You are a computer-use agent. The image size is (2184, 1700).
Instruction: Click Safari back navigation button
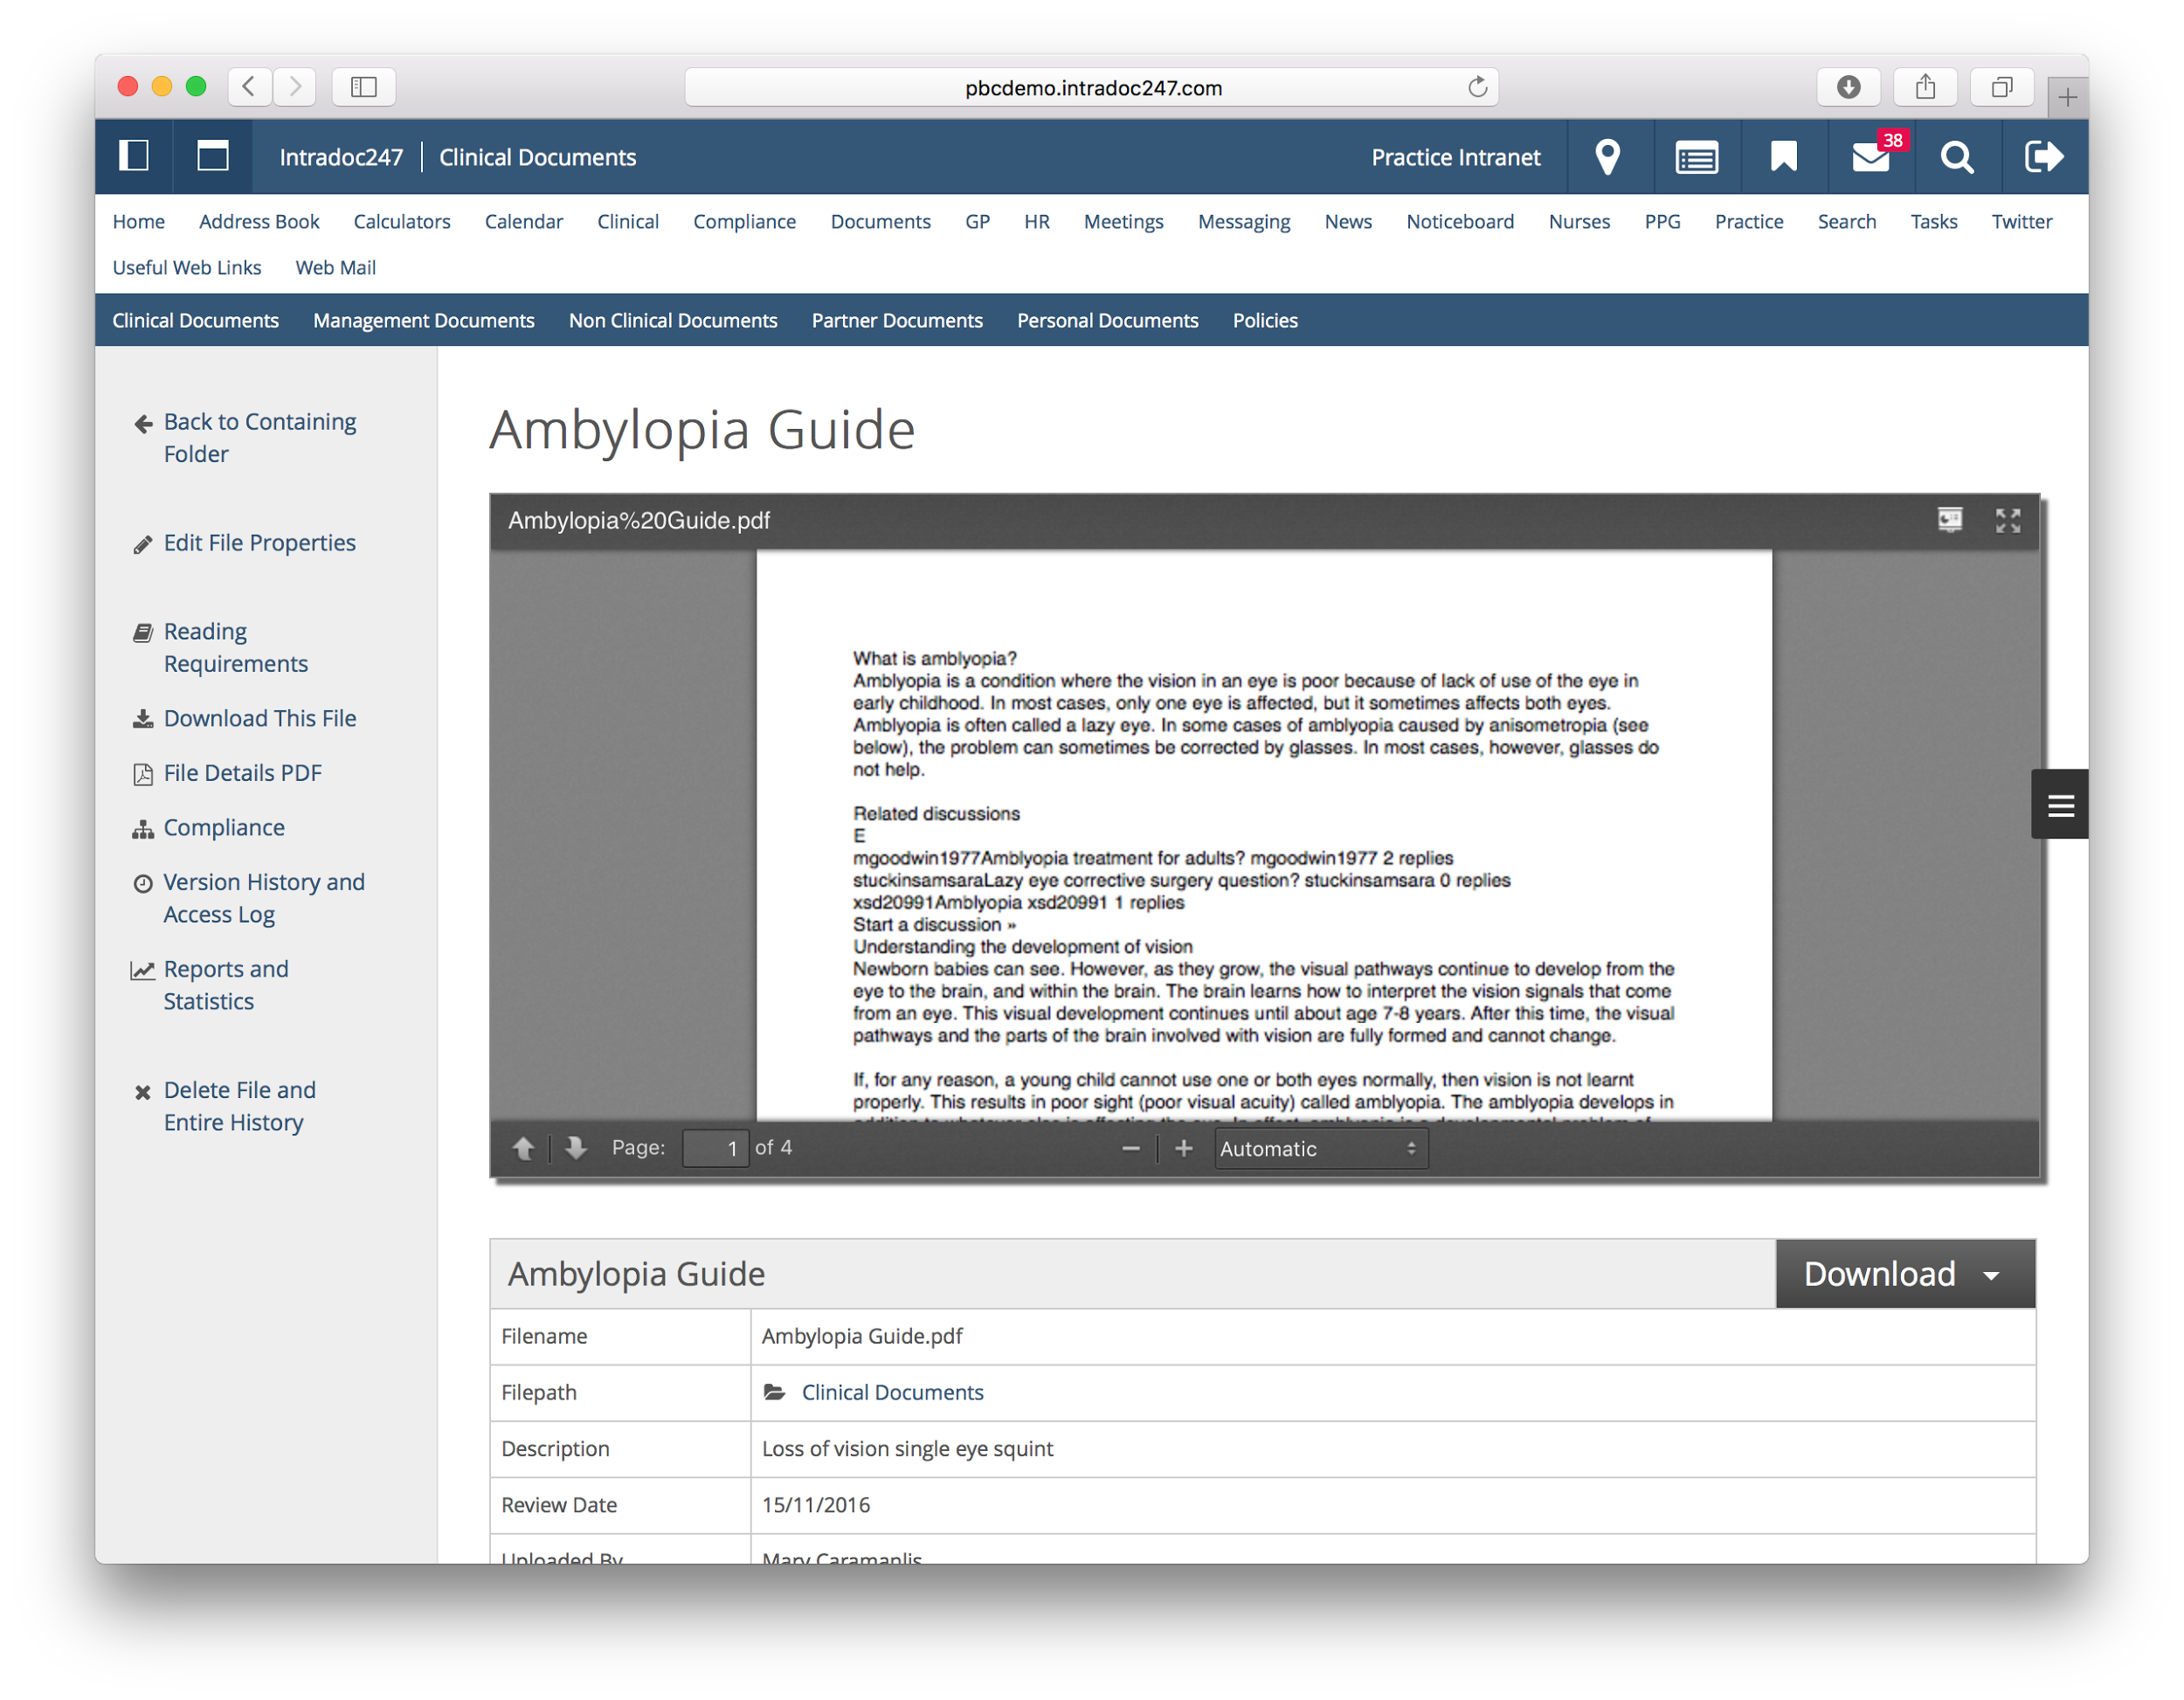point(249,87)
